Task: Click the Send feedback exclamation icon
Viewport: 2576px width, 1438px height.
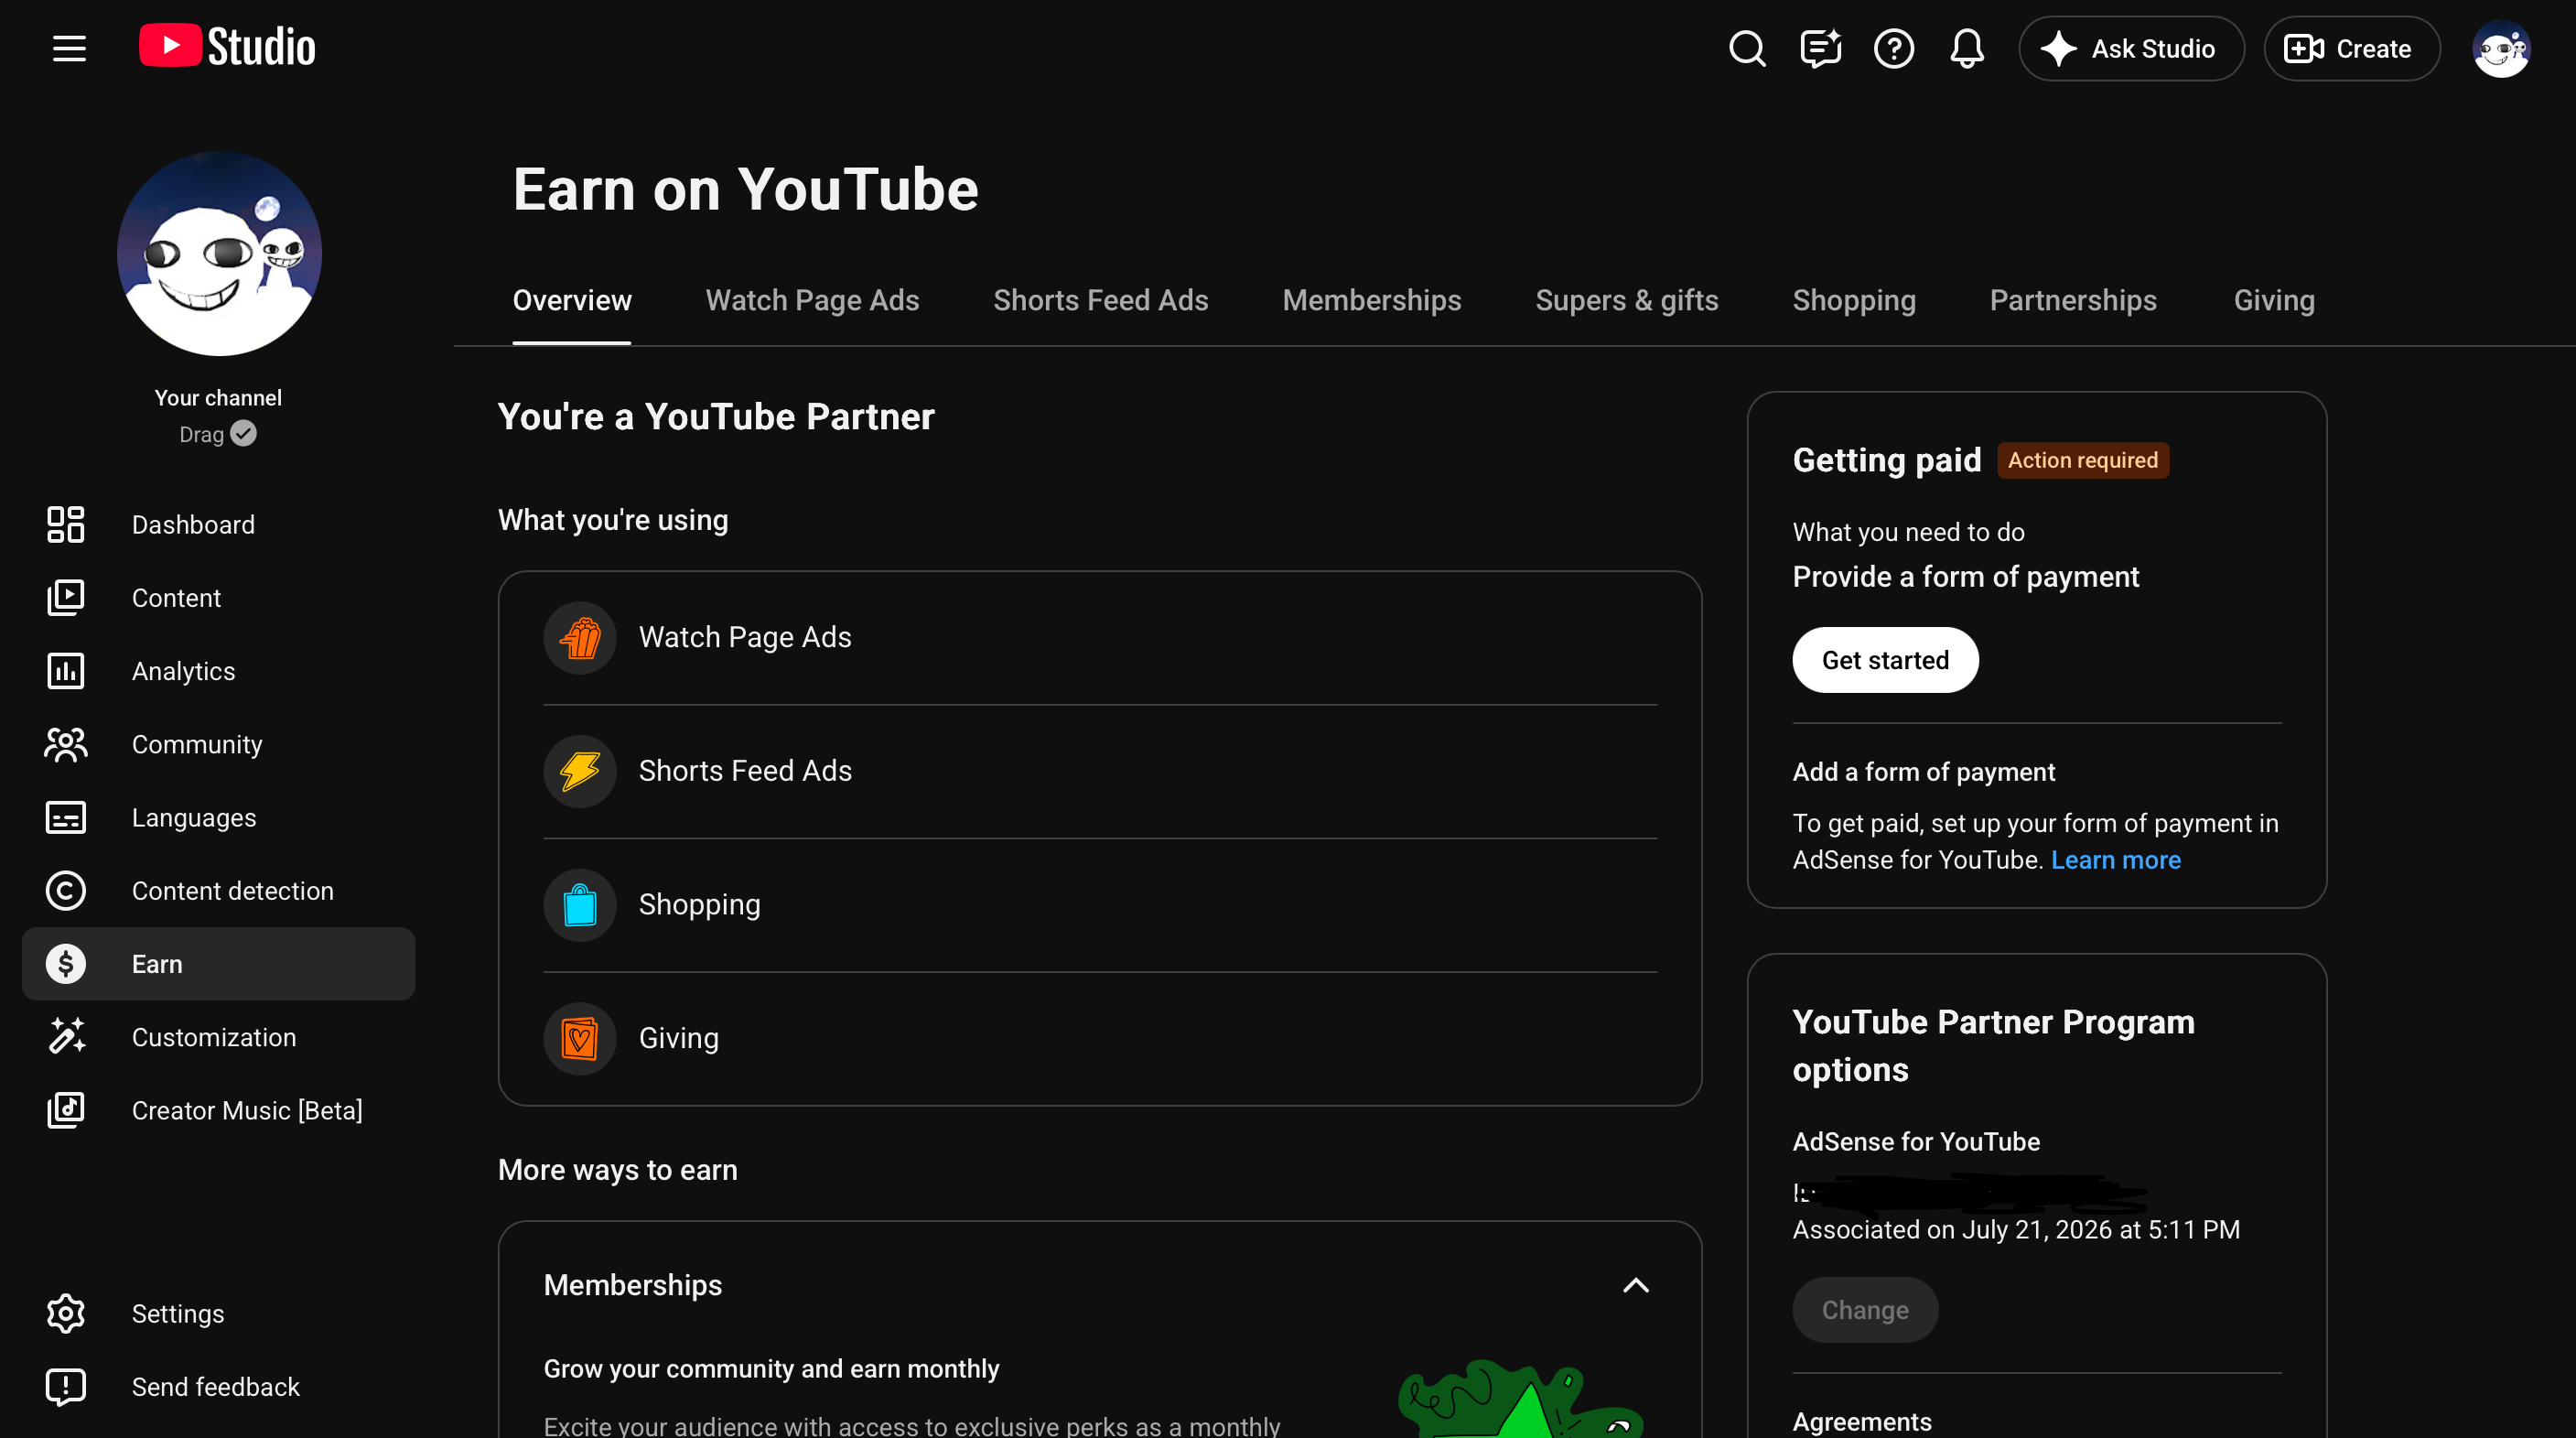Action: pos(66,1387)
